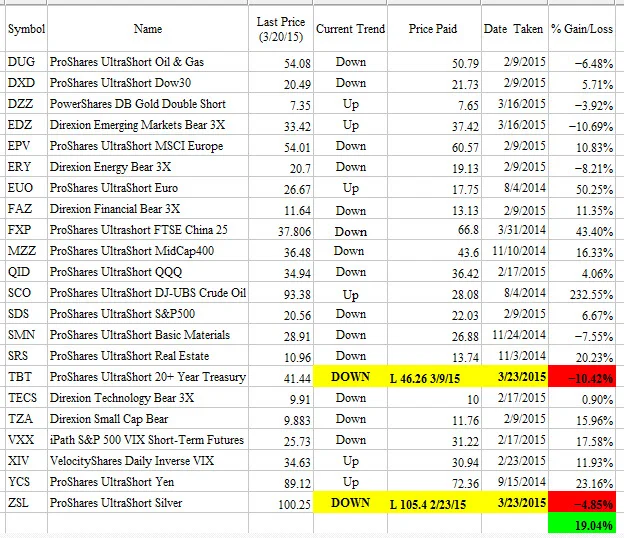Image resolution: width=624 pixels, height=538 pixels.
Task: Click the 11/10/2014 date cell
Action: coord(515,251)
